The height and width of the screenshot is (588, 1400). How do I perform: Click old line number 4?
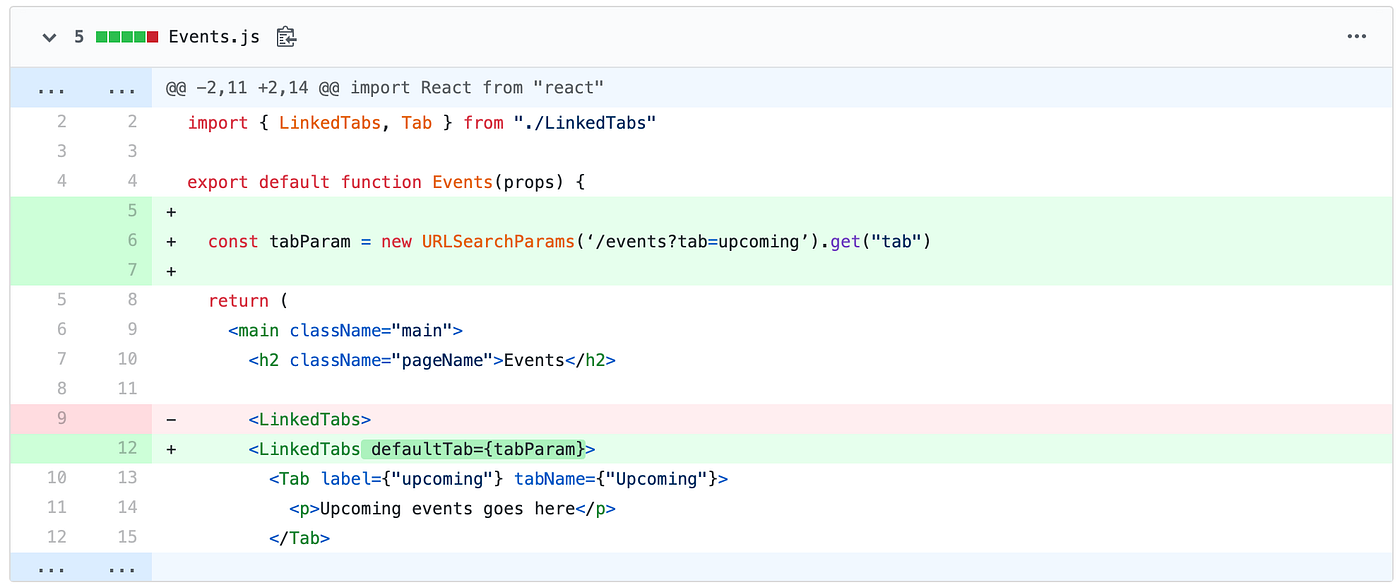coord(61,181)
